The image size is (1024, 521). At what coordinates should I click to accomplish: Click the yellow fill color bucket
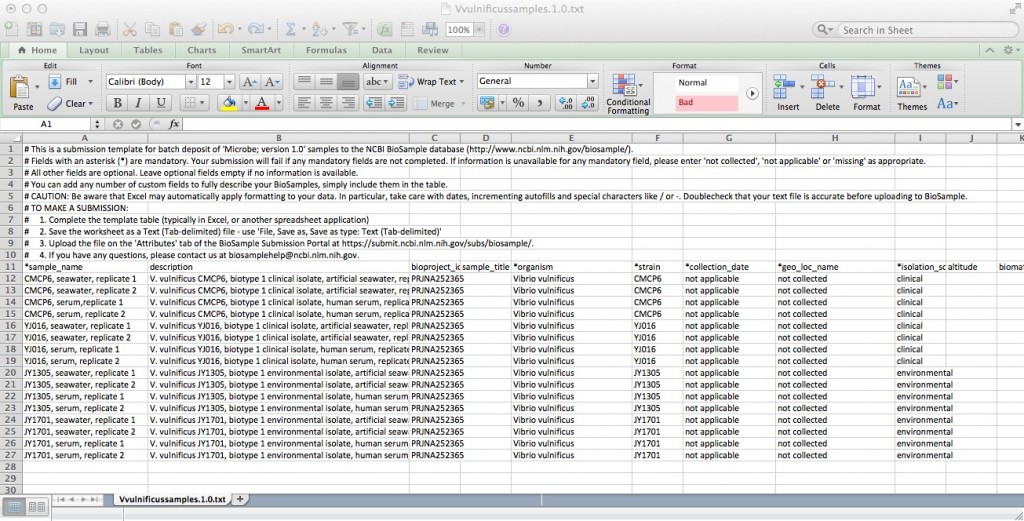229,103
